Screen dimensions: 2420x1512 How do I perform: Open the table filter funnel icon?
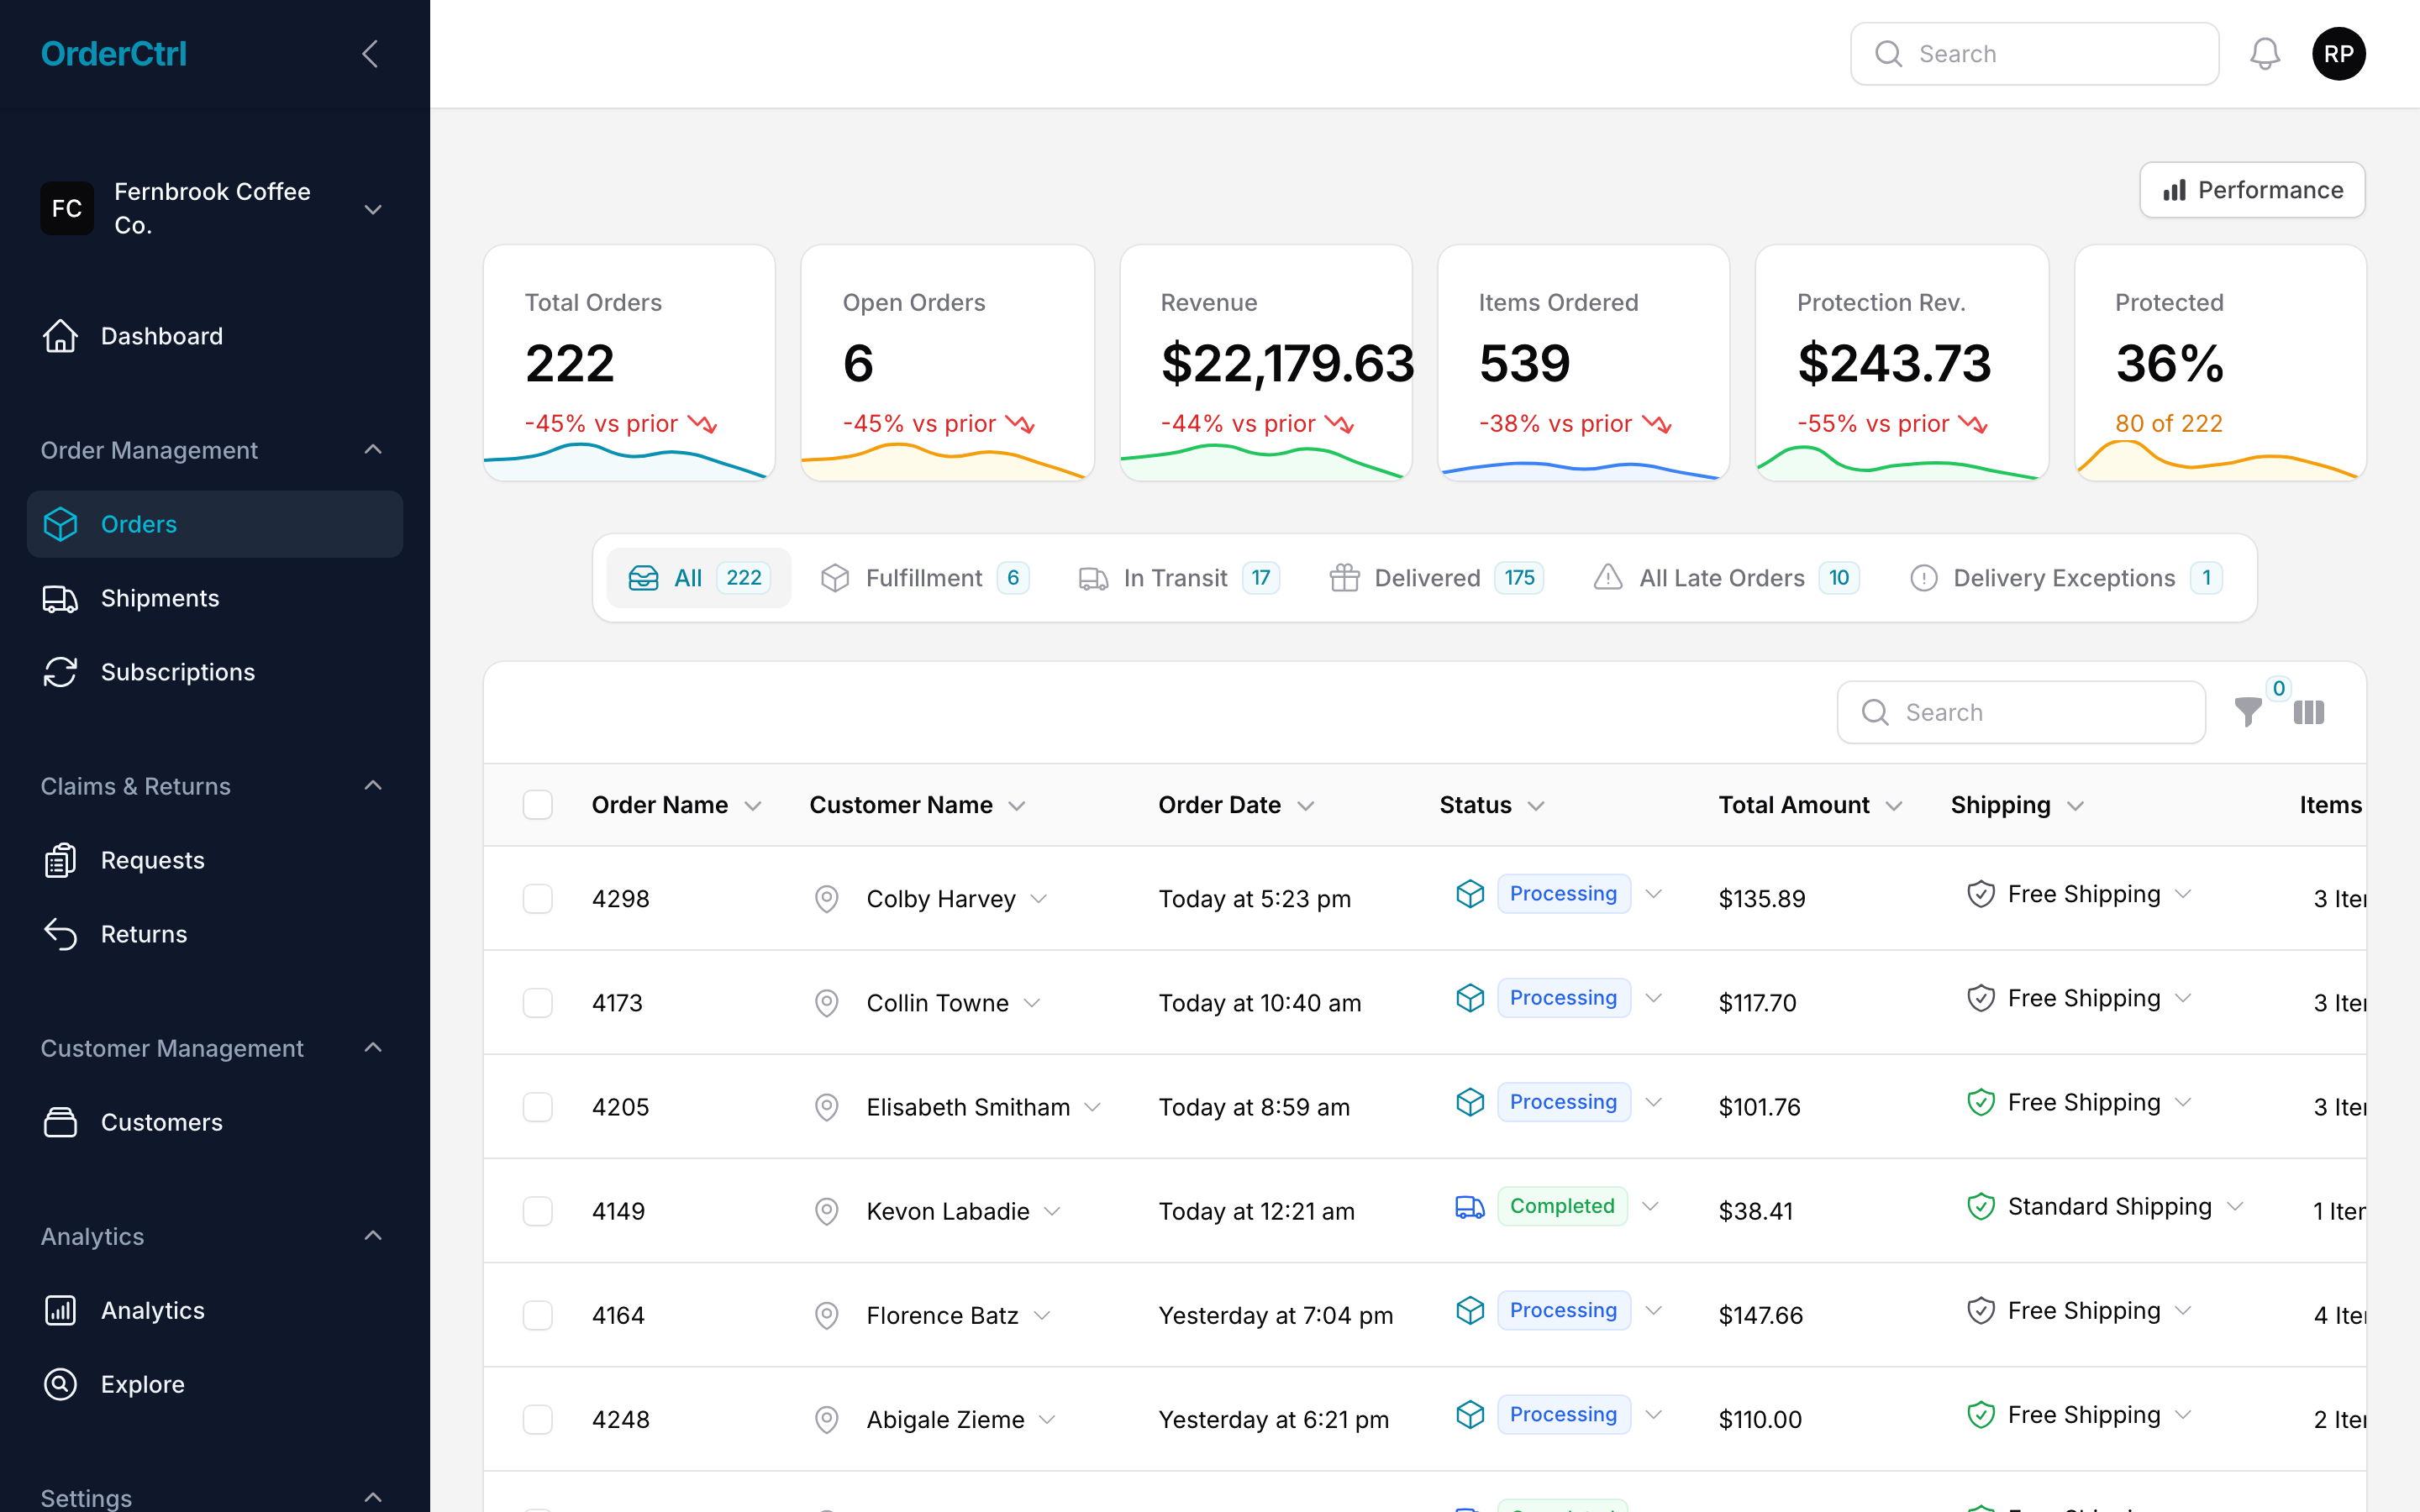tap(2248, 712)
